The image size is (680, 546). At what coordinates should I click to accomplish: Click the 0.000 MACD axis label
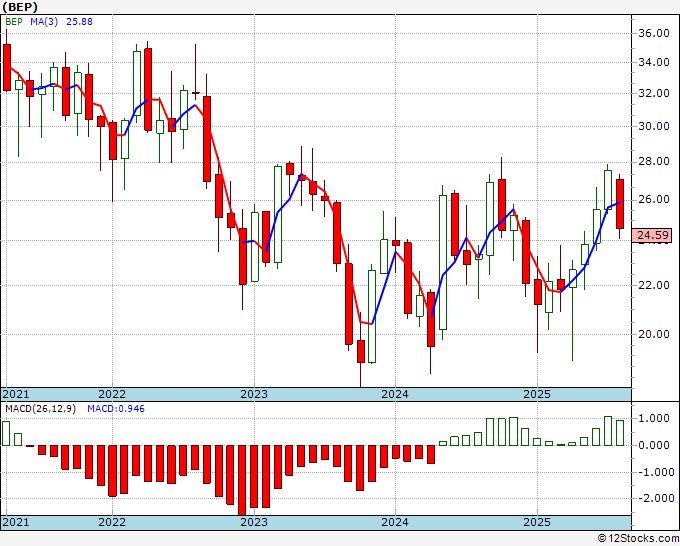pyautogui.click(x=654, y=445)
